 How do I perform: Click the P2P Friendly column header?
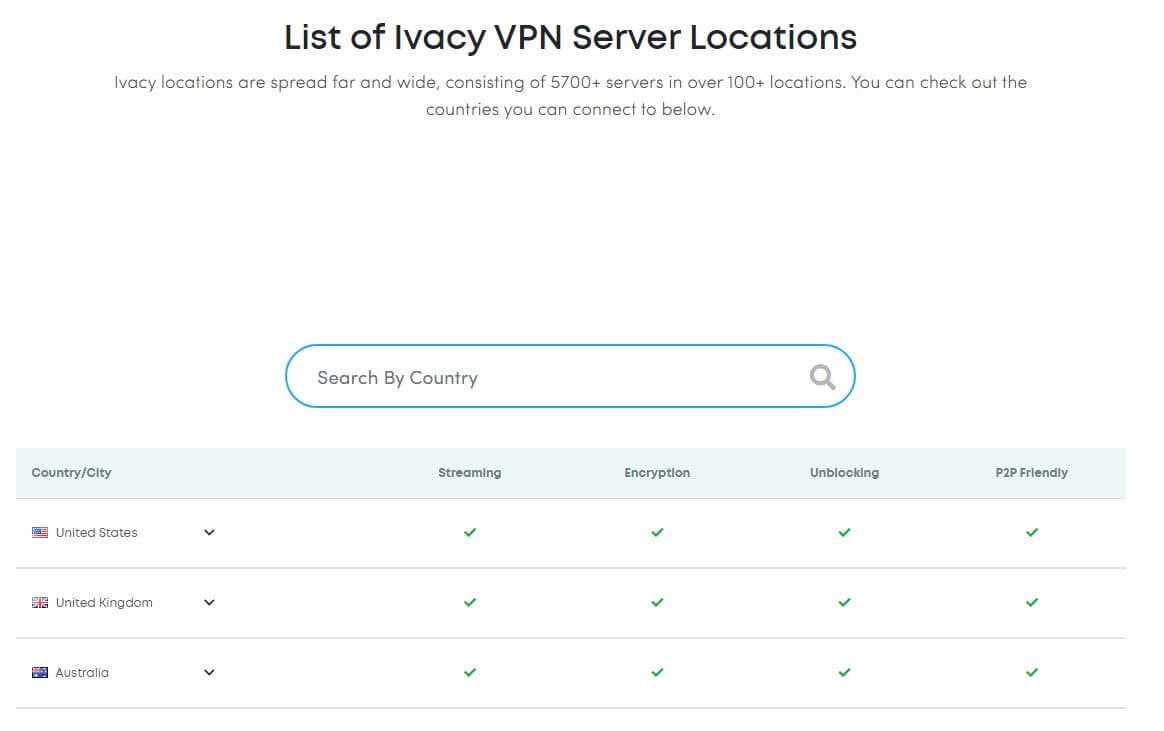pyautogui.click(x=1031, y=473)
